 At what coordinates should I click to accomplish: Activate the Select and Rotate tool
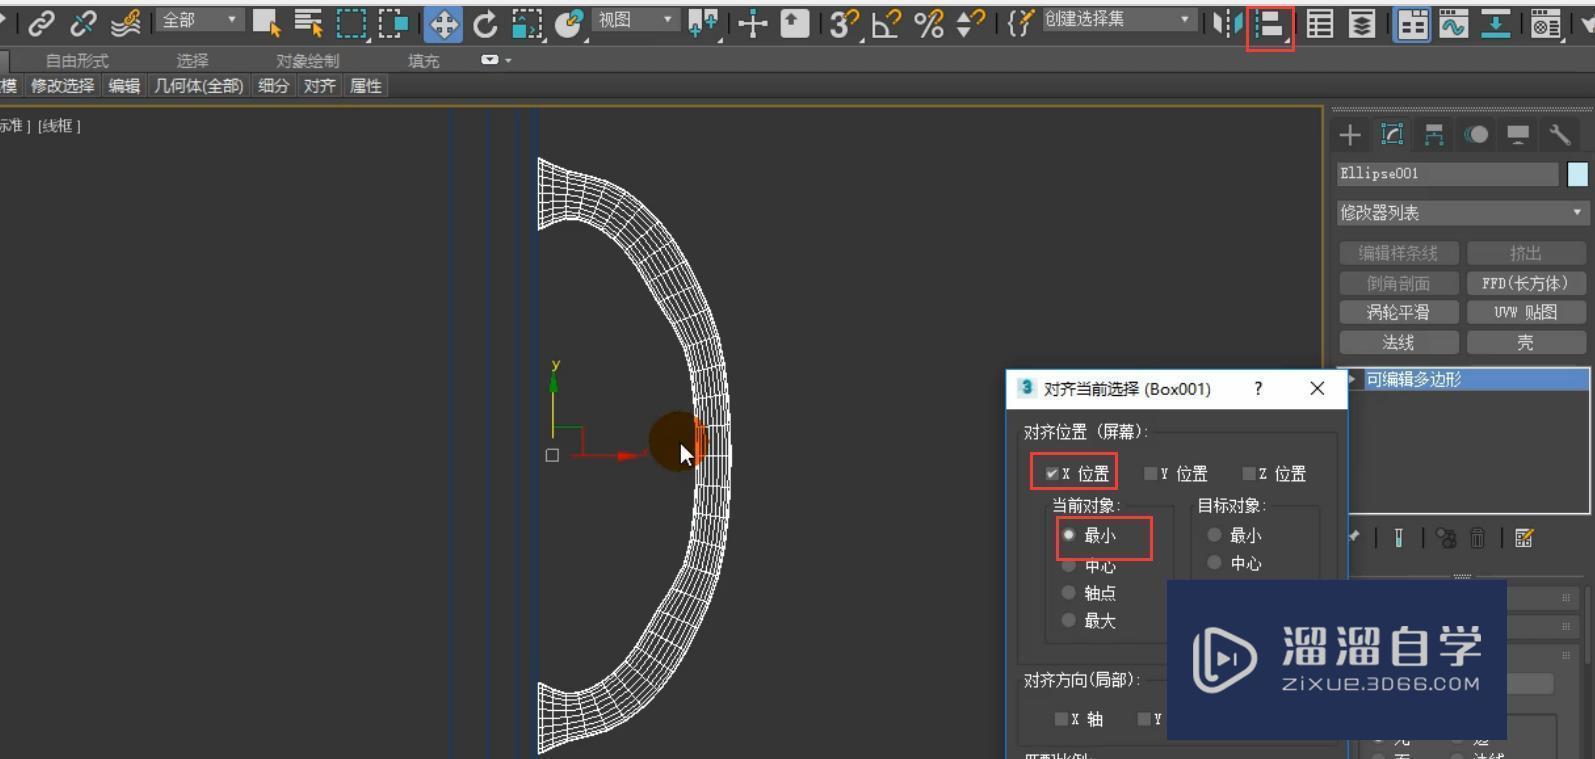click(x=485, y=23)
